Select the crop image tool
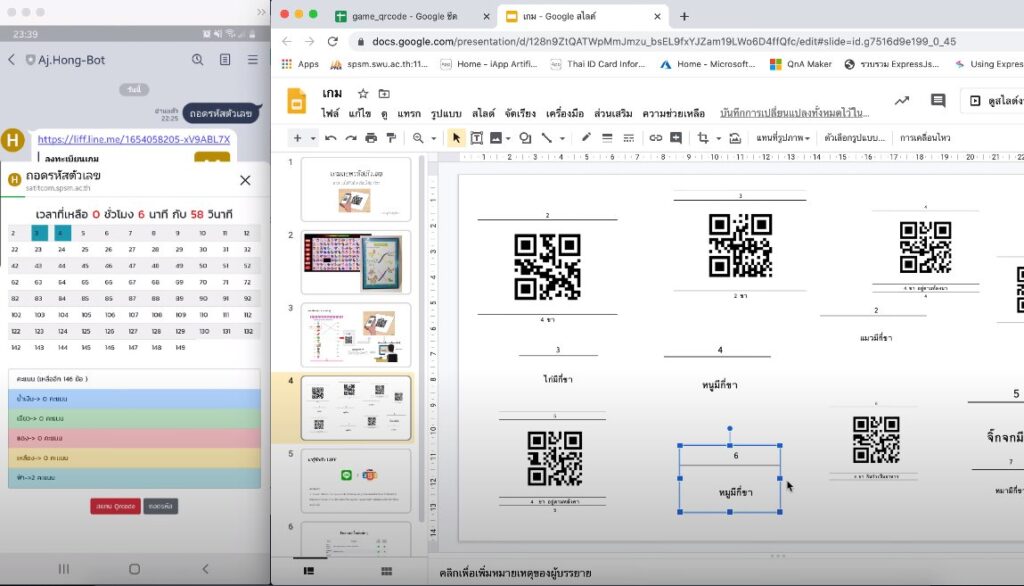 703,138
